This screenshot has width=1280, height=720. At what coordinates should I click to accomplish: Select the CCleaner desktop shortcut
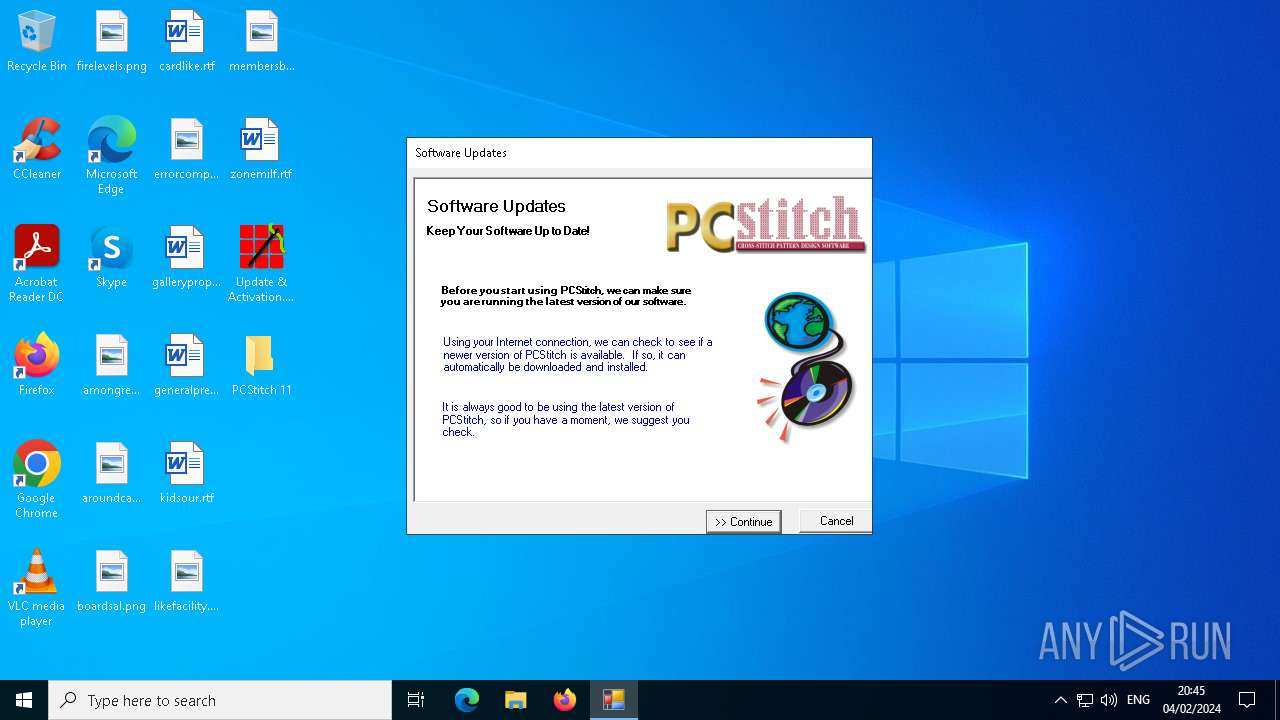[37, 150]
